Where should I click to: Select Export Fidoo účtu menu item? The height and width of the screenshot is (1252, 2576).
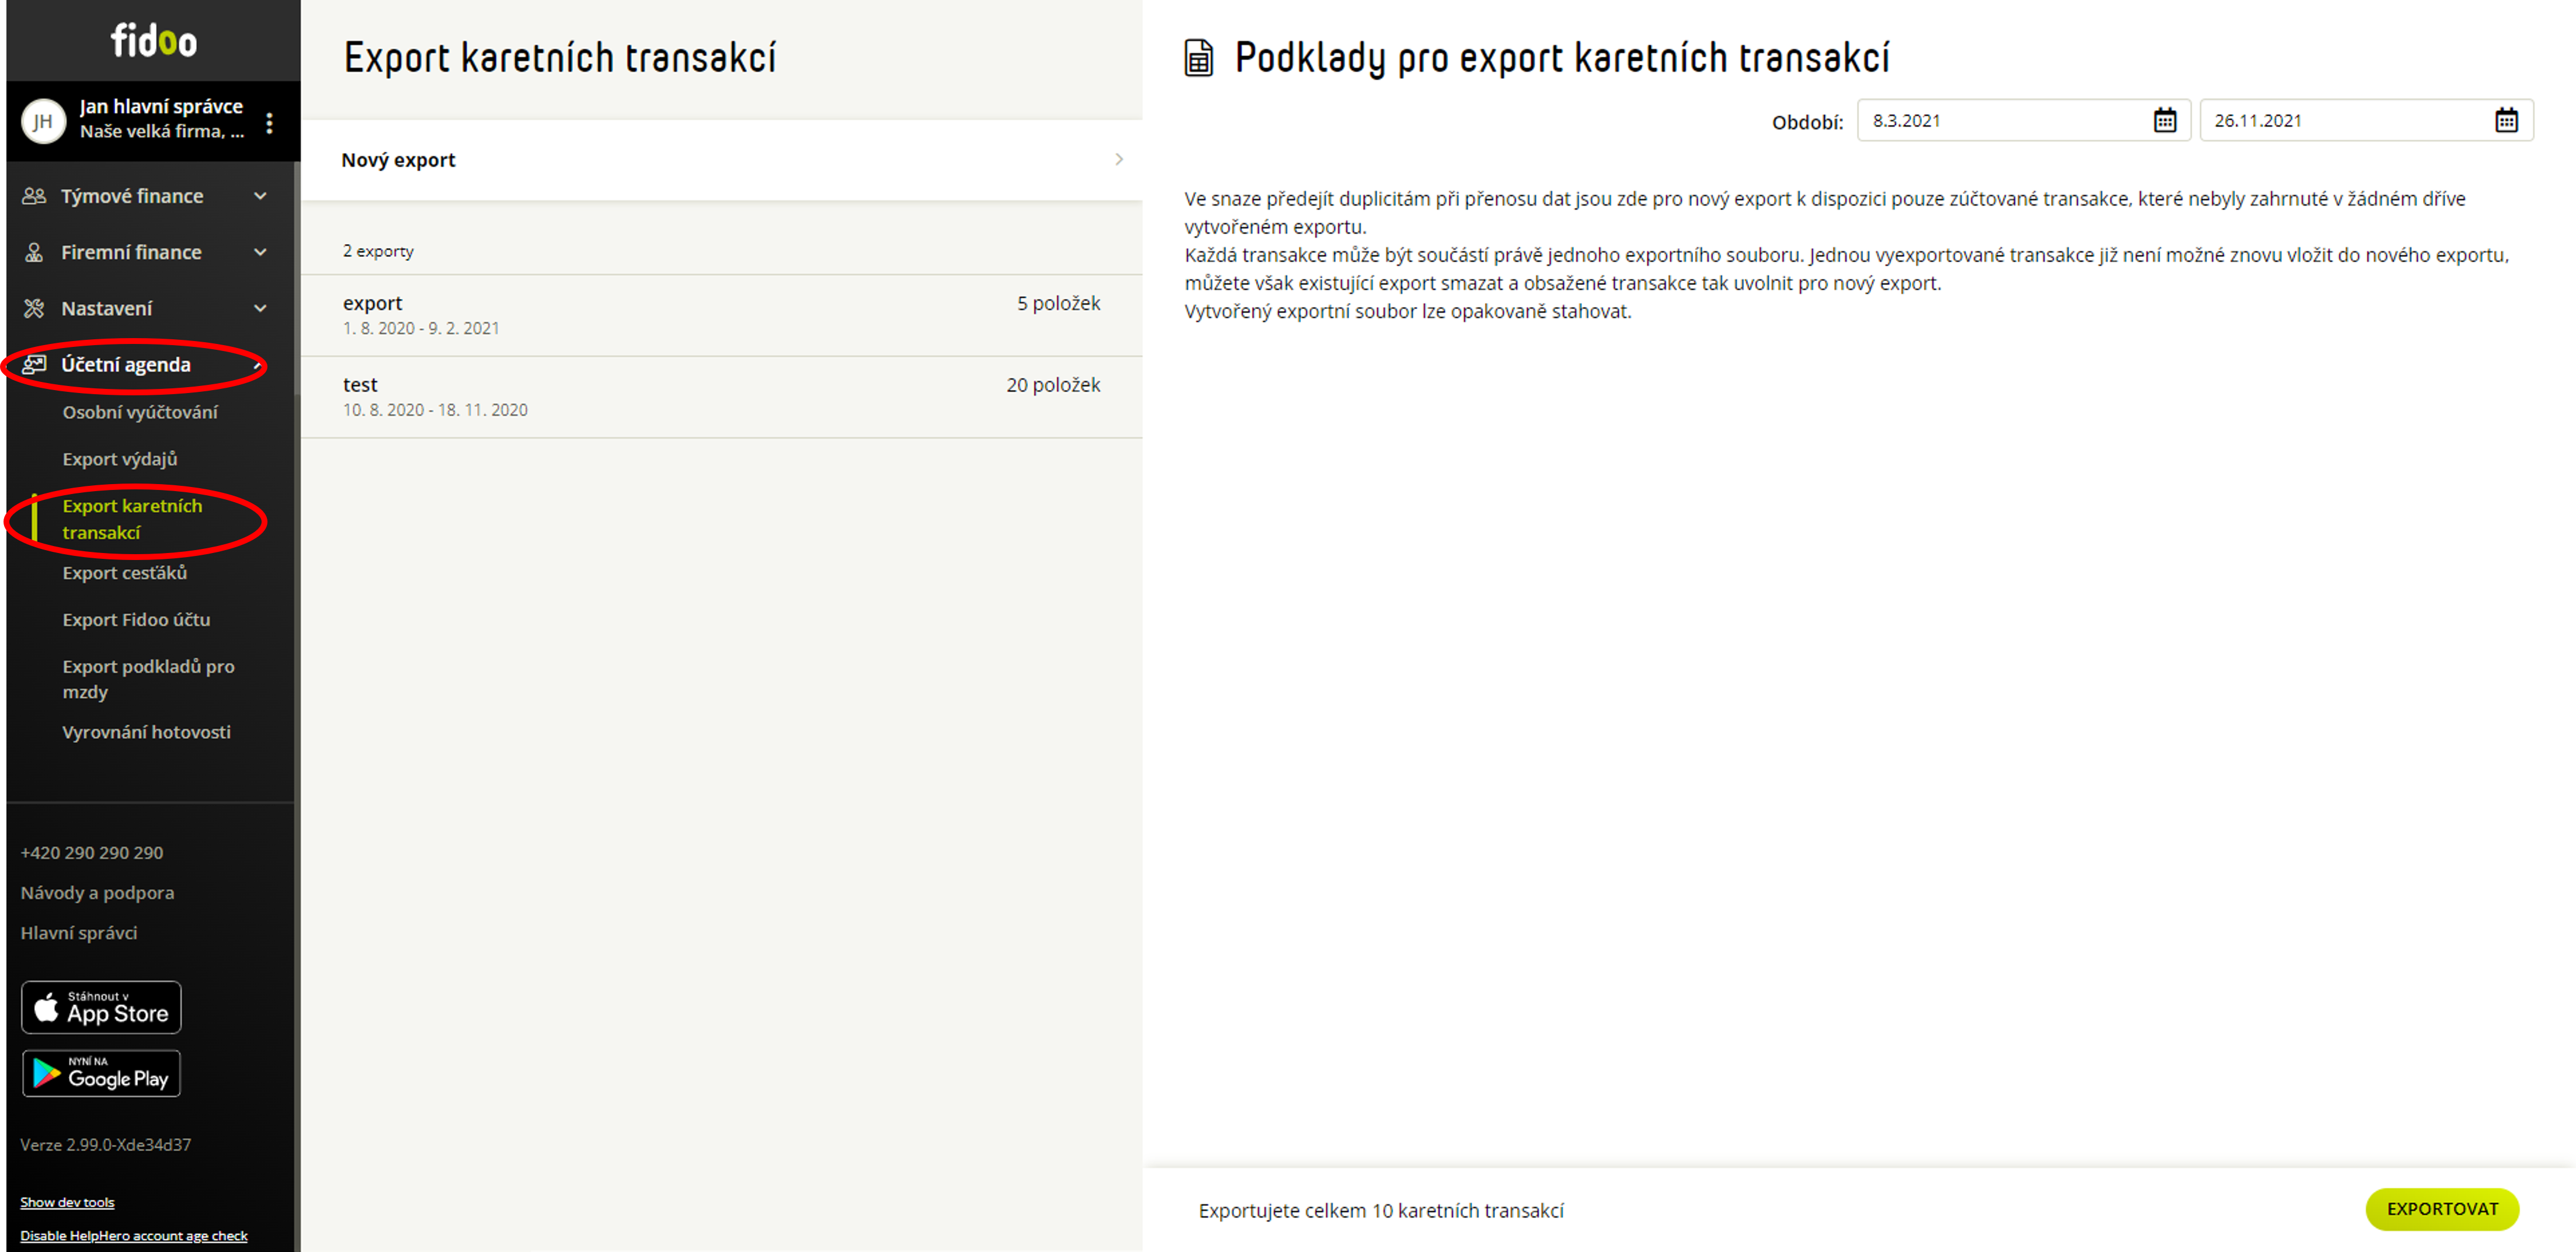tap(136, 620)
